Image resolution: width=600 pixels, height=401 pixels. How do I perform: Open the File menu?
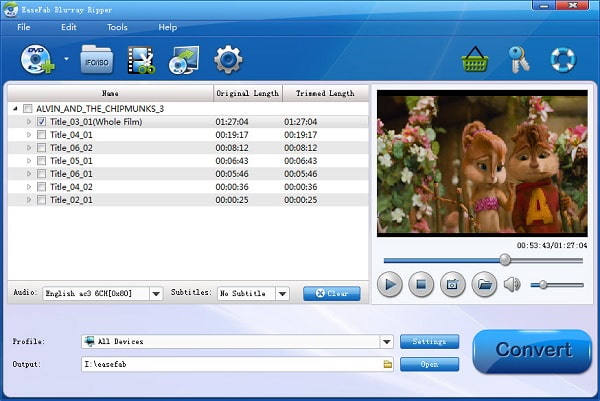(24, 27)
